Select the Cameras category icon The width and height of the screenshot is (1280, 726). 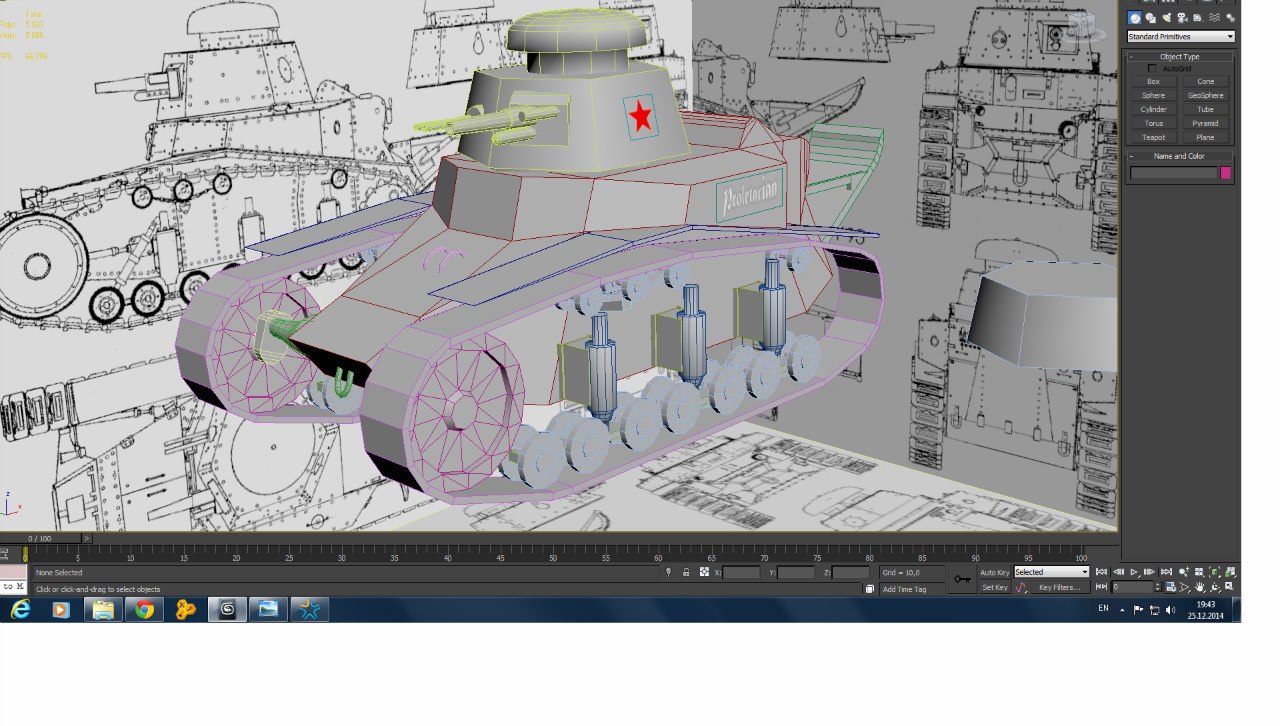pyautogui.click(x=1183, y=18)
